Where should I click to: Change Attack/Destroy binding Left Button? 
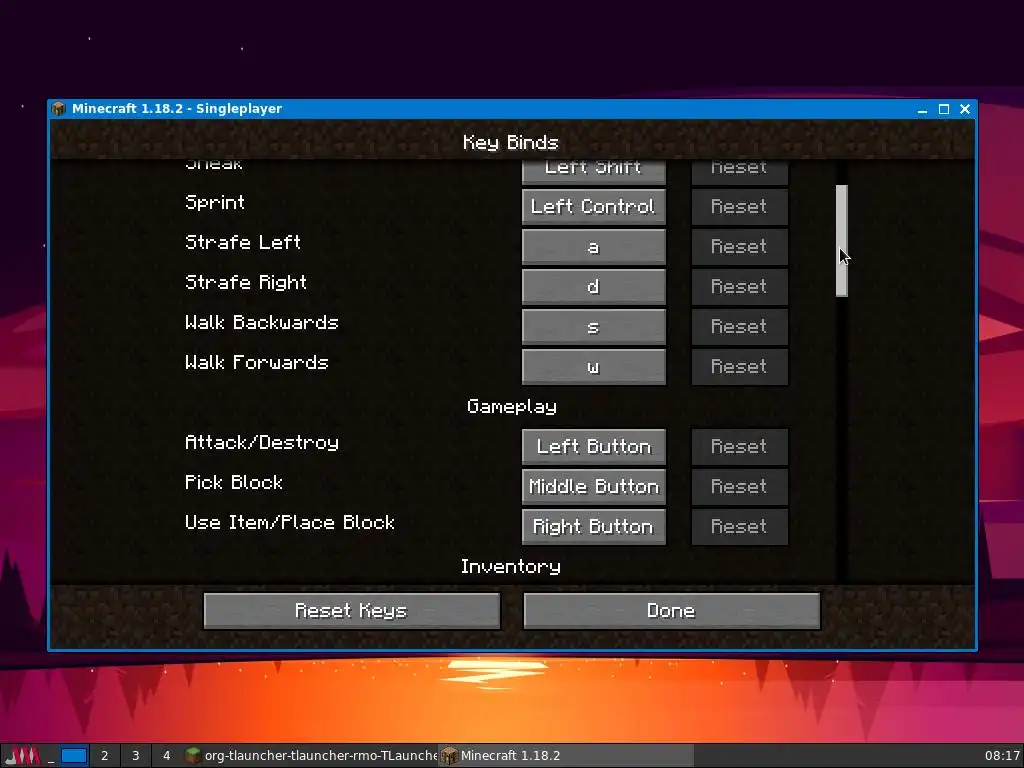(x=594, y=447)
